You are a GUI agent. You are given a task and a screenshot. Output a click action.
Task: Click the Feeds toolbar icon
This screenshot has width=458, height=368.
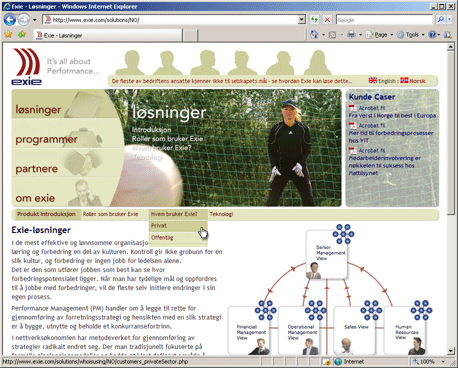tap(332, 35)
